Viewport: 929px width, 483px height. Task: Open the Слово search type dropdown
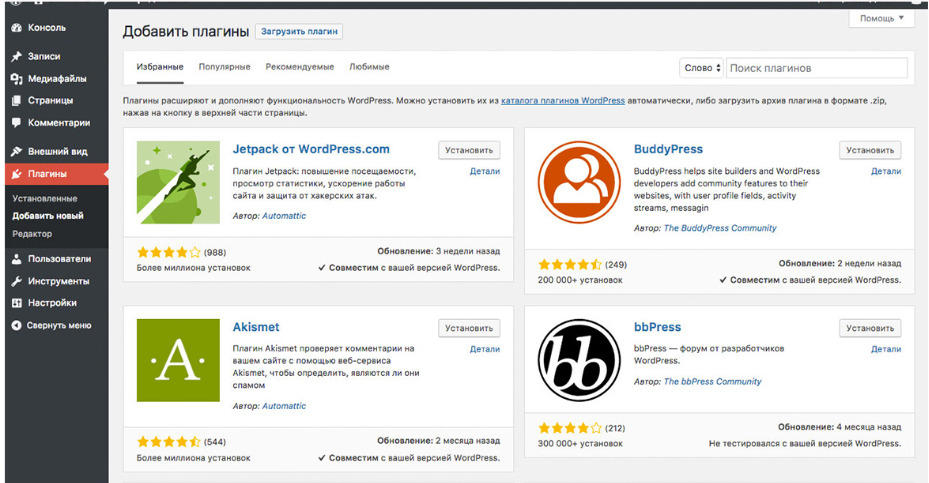[x=702, y=68]
